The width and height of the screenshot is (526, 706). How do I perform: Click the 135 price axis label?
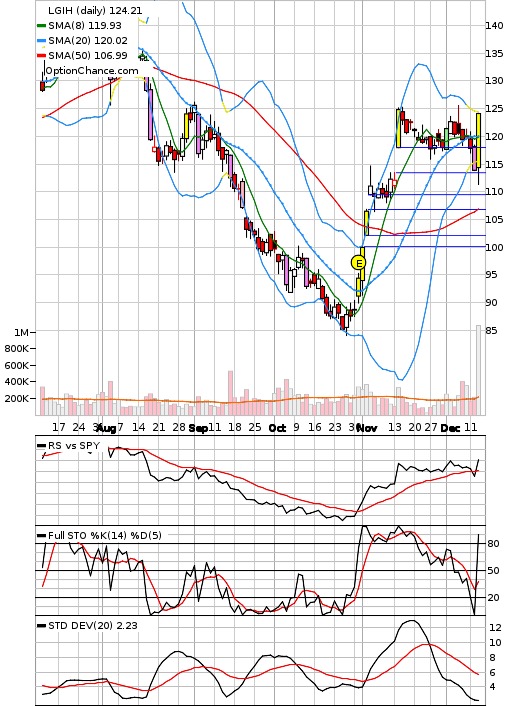(494, 54)
